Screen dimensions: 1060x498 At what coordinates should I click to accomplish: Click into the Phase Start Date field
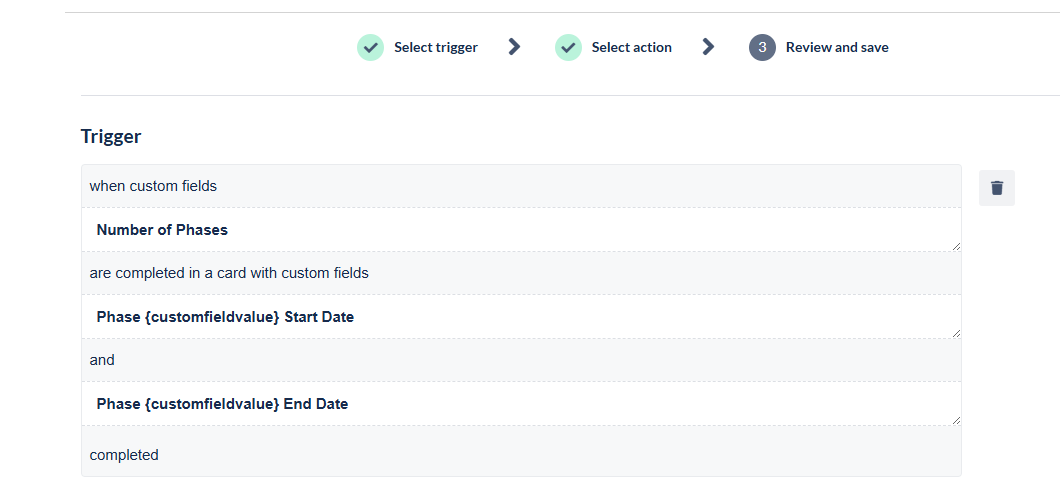(521, 317)
